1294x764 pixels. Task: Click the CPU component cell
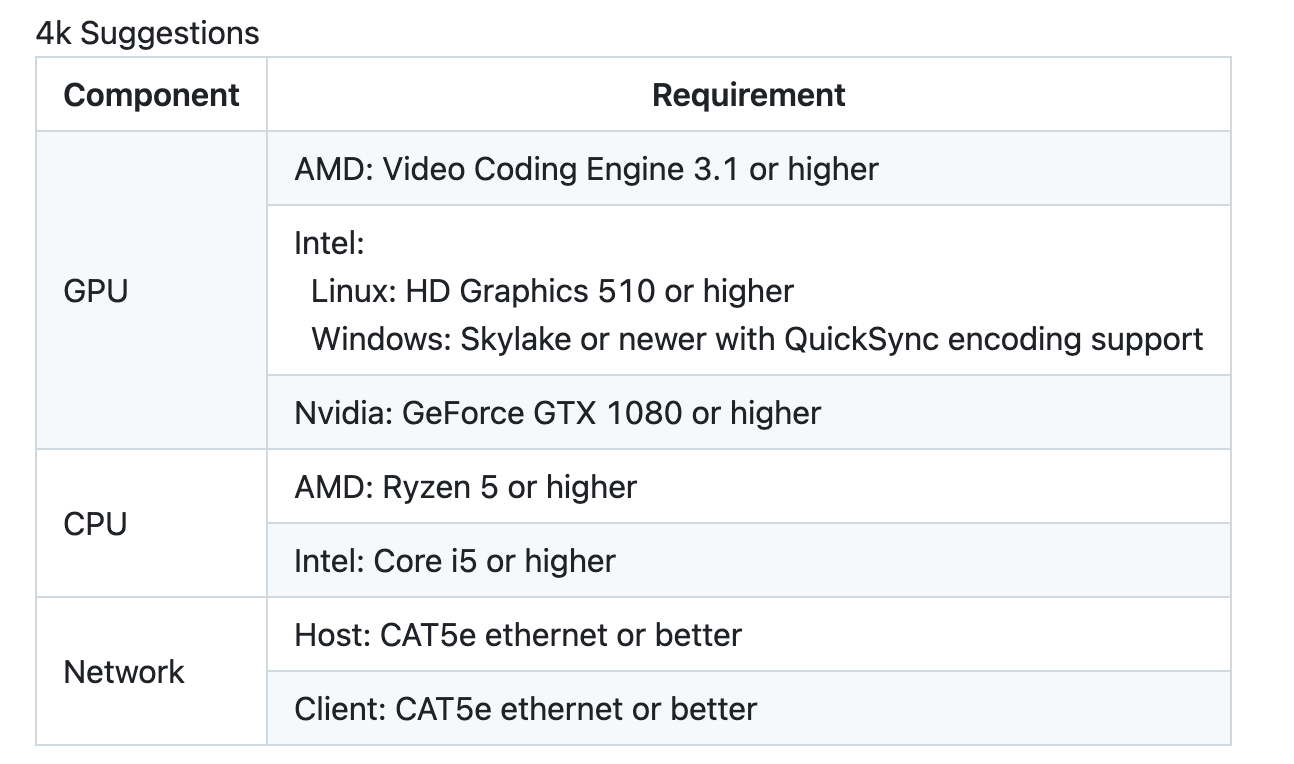point(152,523)
